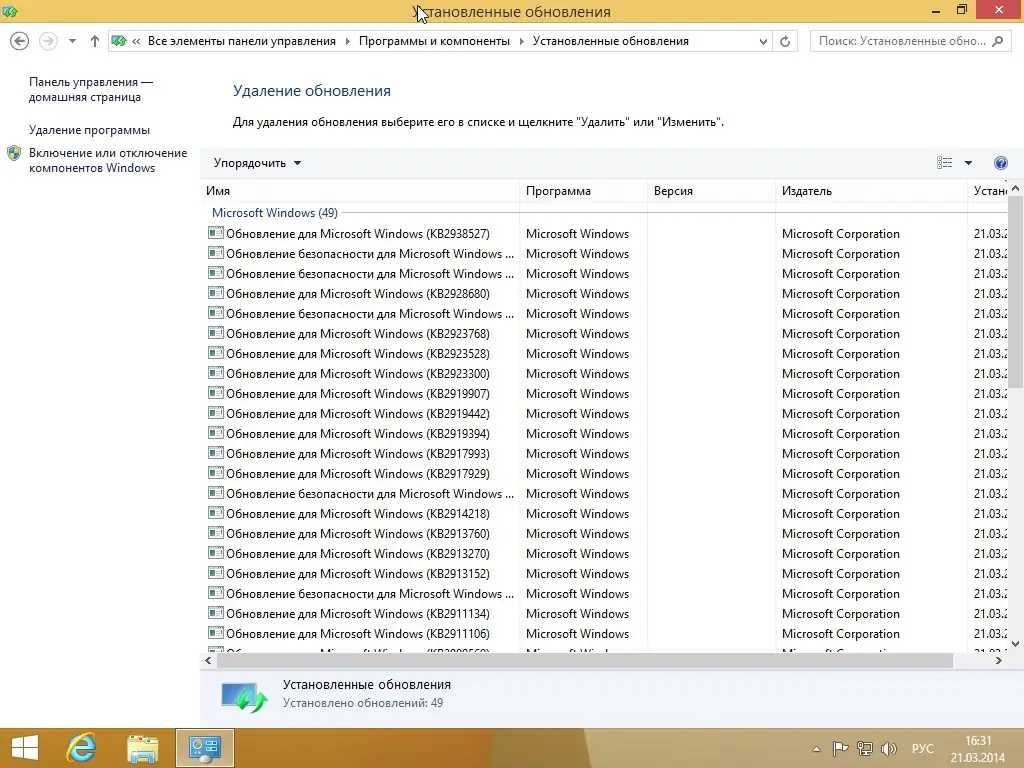The width and height of the screenshot is (1024, 768).
Task: Select update KB2917929
Action: 358,473
